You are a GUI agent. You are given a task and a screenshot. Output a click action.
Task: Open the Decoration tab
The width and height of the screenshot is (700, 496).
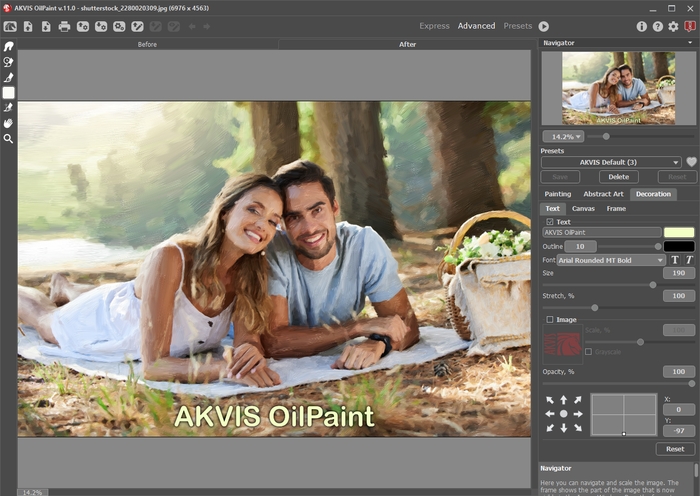[653, 194]
